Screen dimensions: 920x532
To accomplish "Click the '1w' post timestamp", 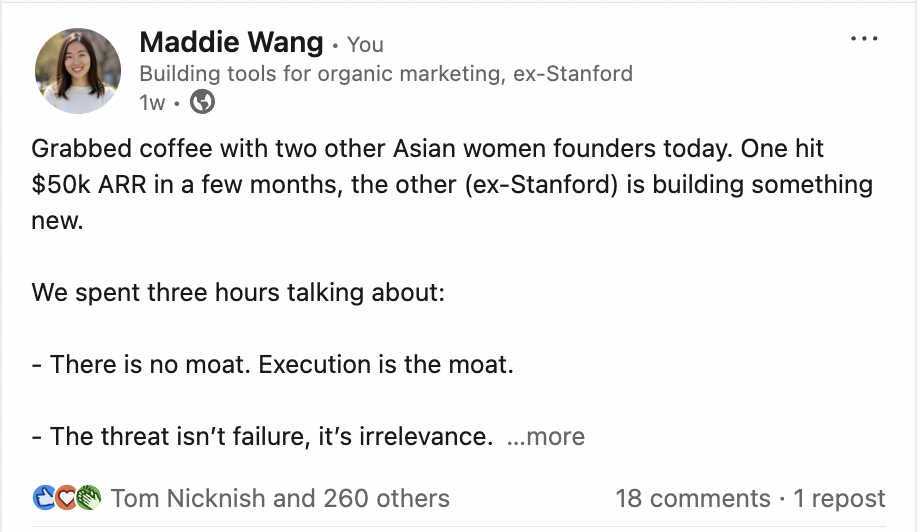I will point(152,103).
